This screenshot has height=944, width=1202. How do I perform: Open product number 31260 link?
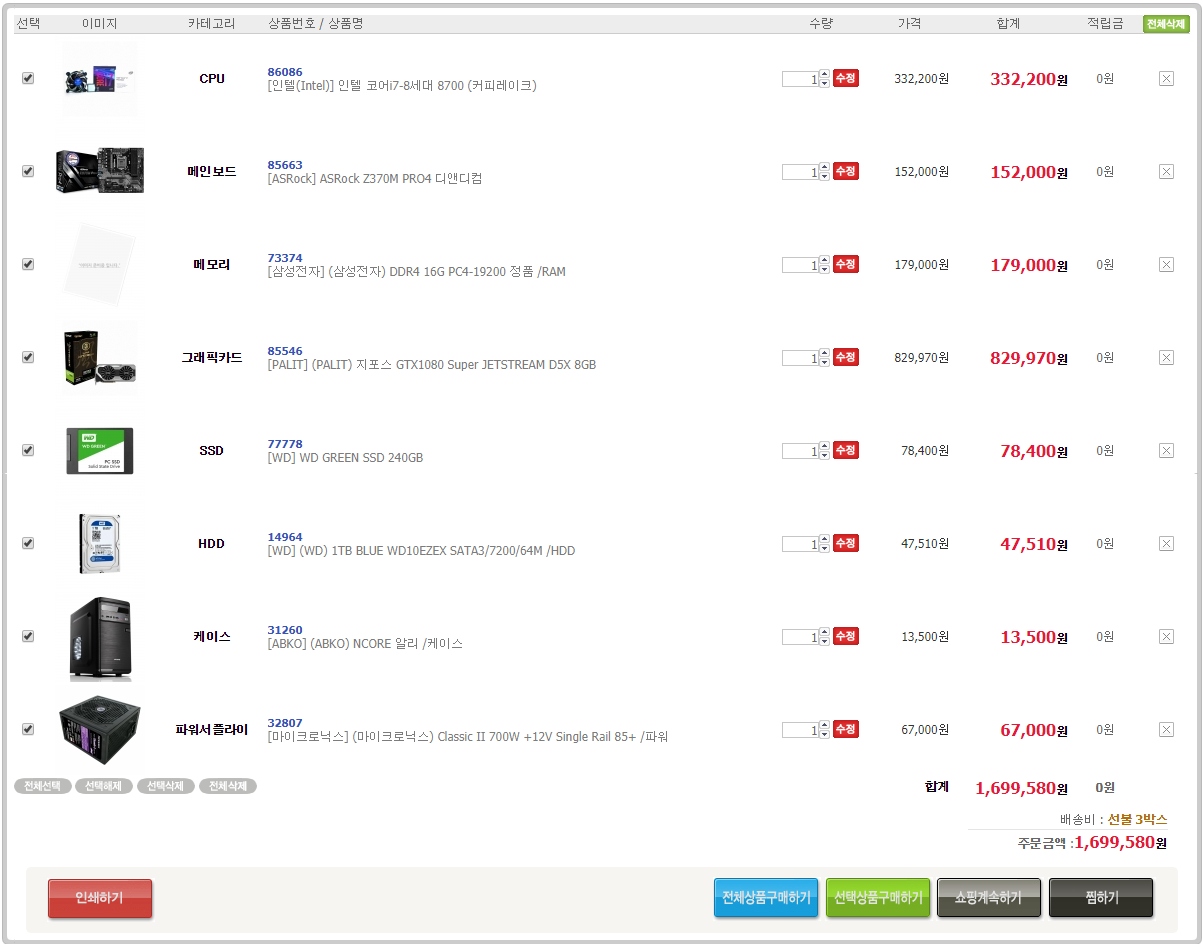tap(285, 630)
